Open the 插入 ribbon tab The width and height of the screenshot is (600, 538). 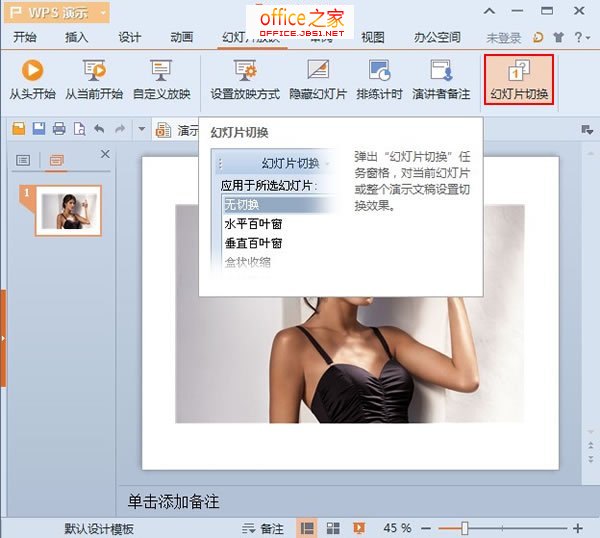77,37
